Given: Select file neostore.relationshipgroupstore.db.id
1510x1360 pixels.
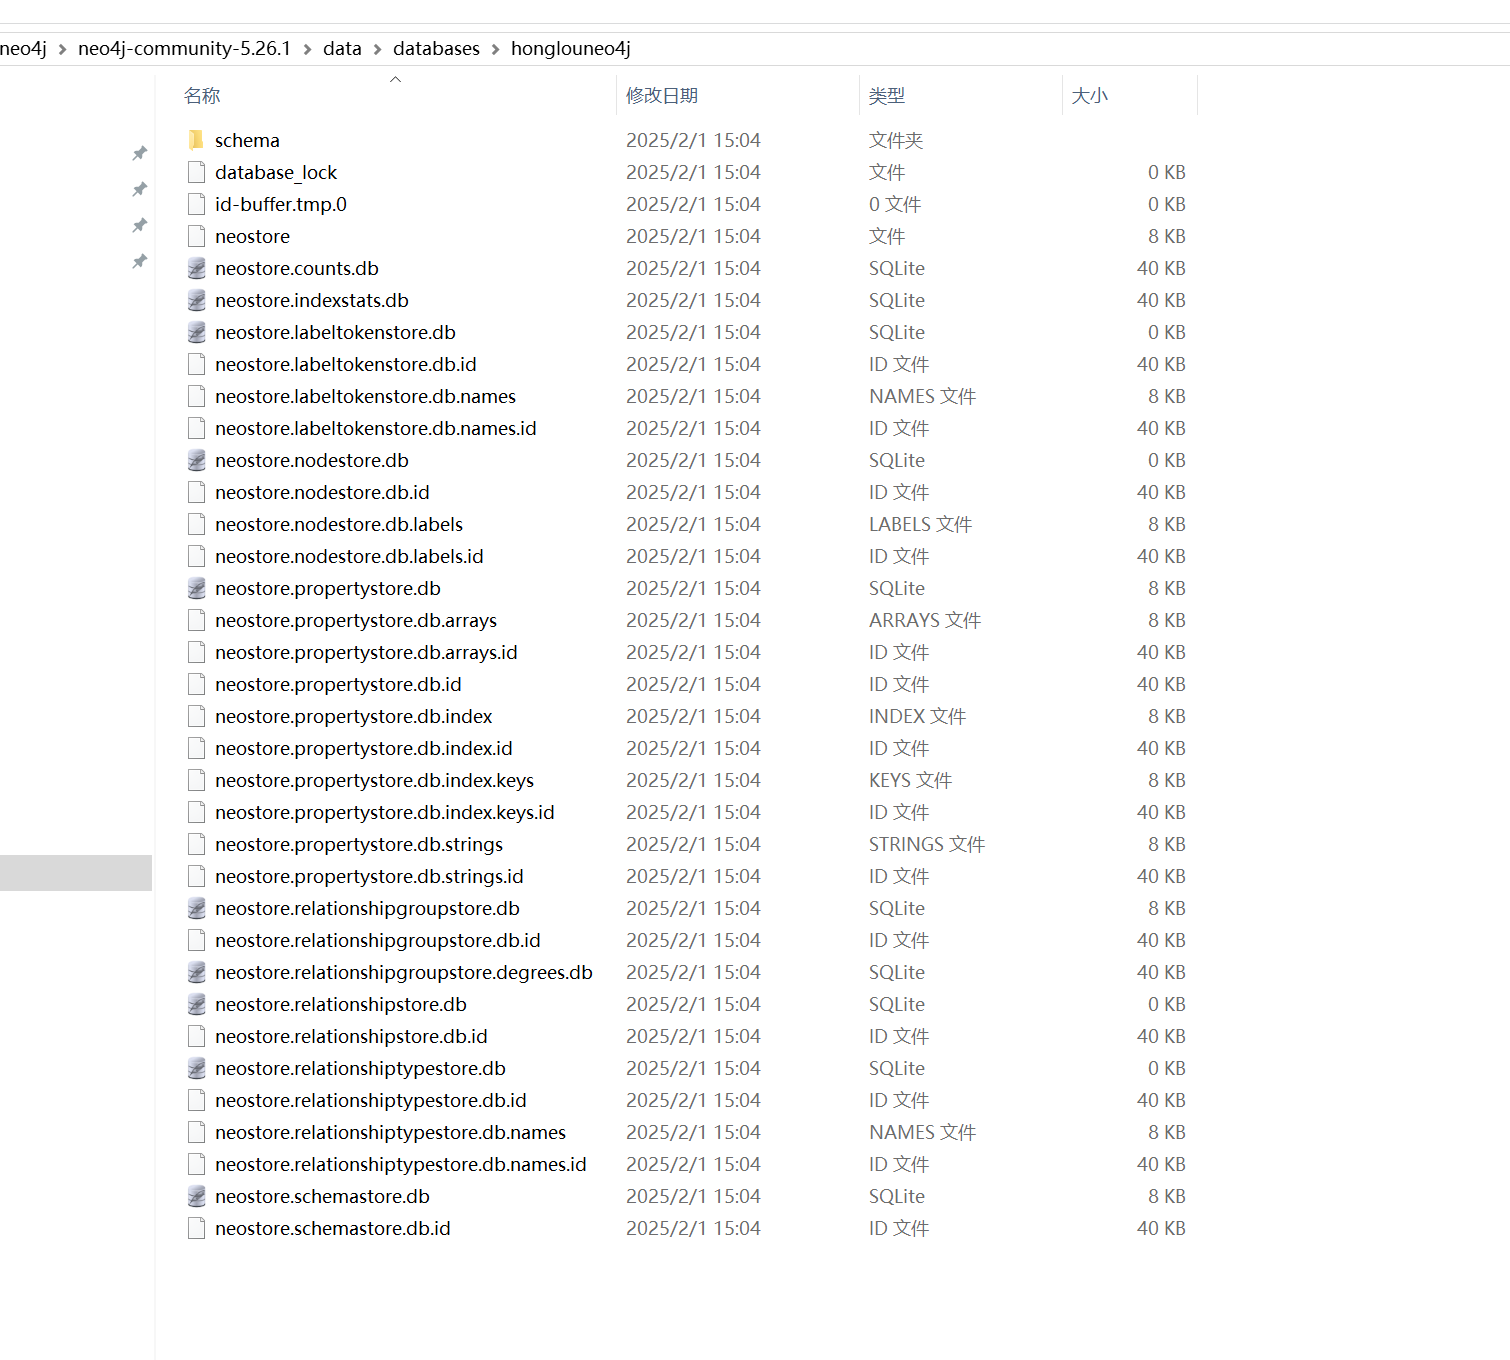Looking at the screenshot, I should click(x=378, y=940).
